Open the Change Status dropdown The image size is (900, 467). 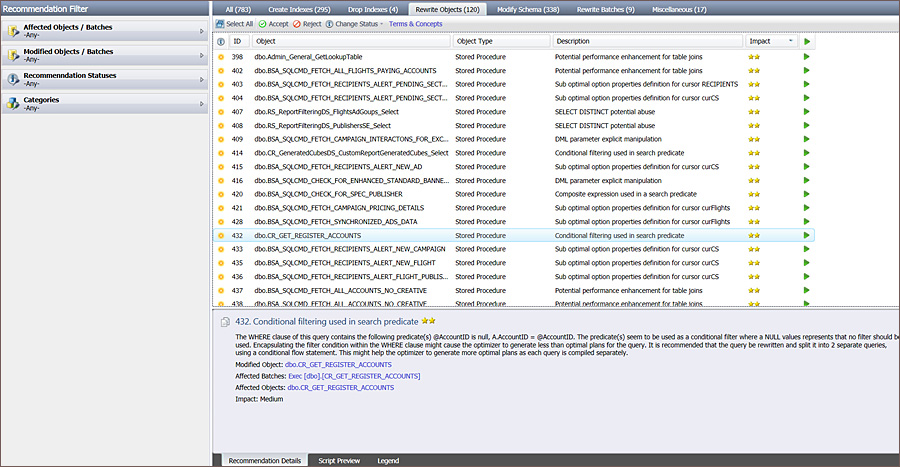click(354, 24)
